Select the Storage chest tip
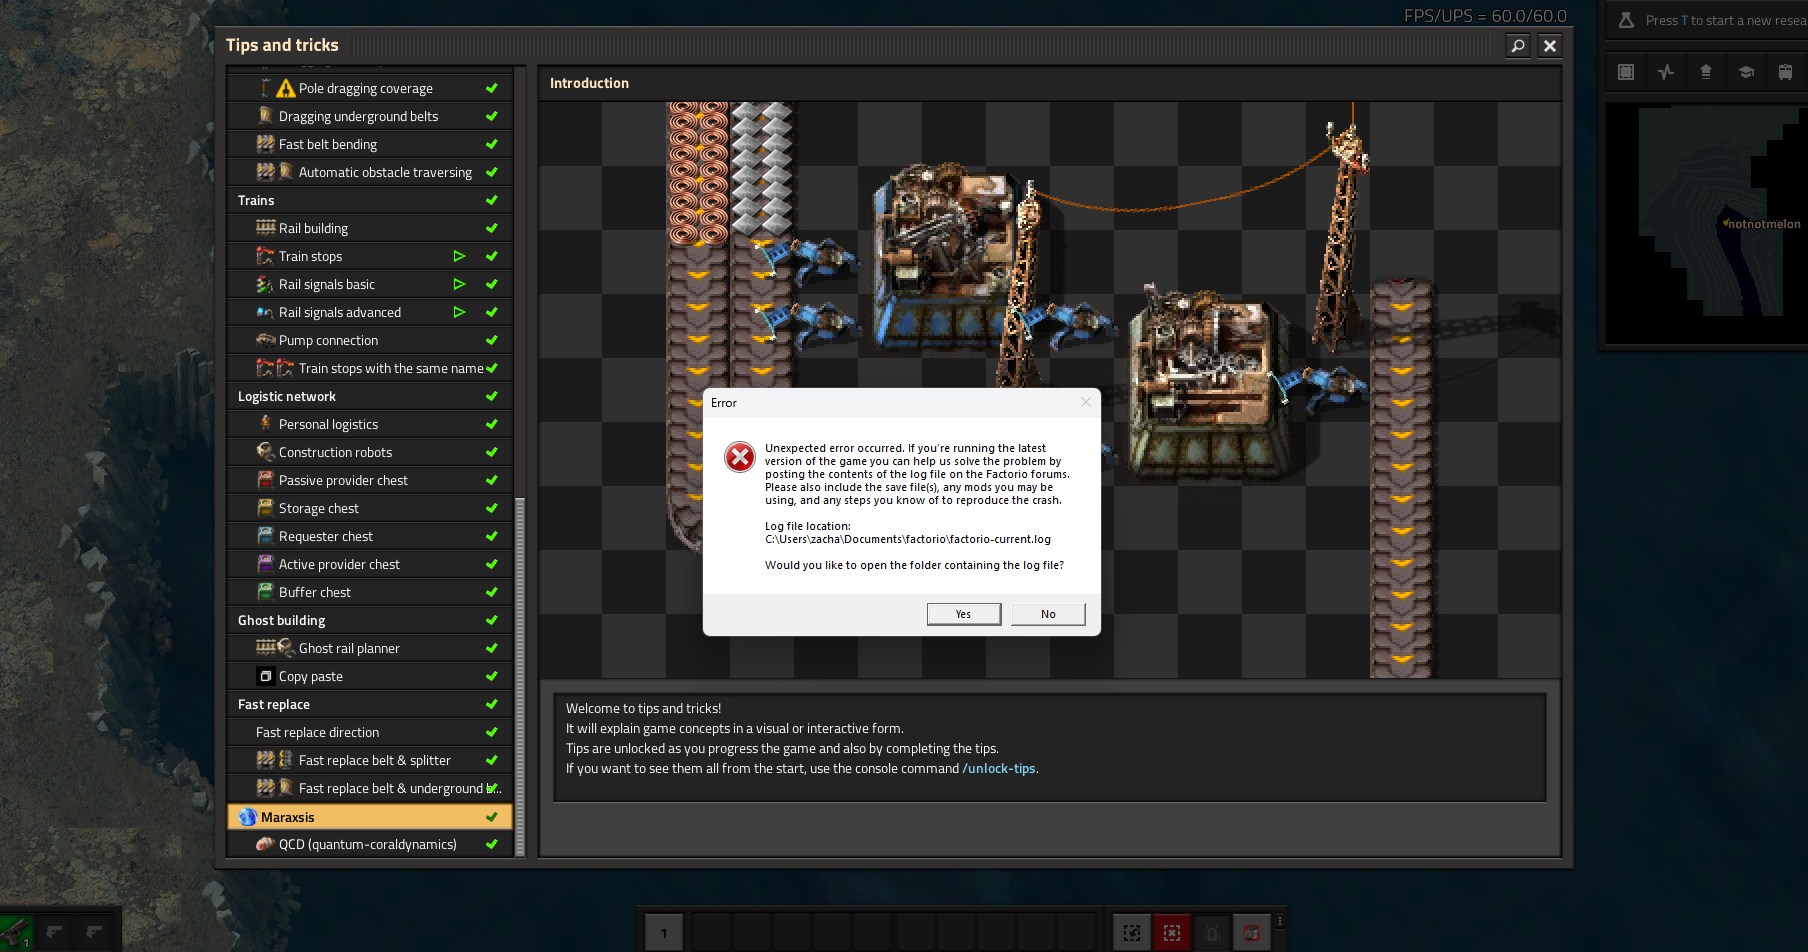Screen dimensions: 1808x952 (370, 508)
